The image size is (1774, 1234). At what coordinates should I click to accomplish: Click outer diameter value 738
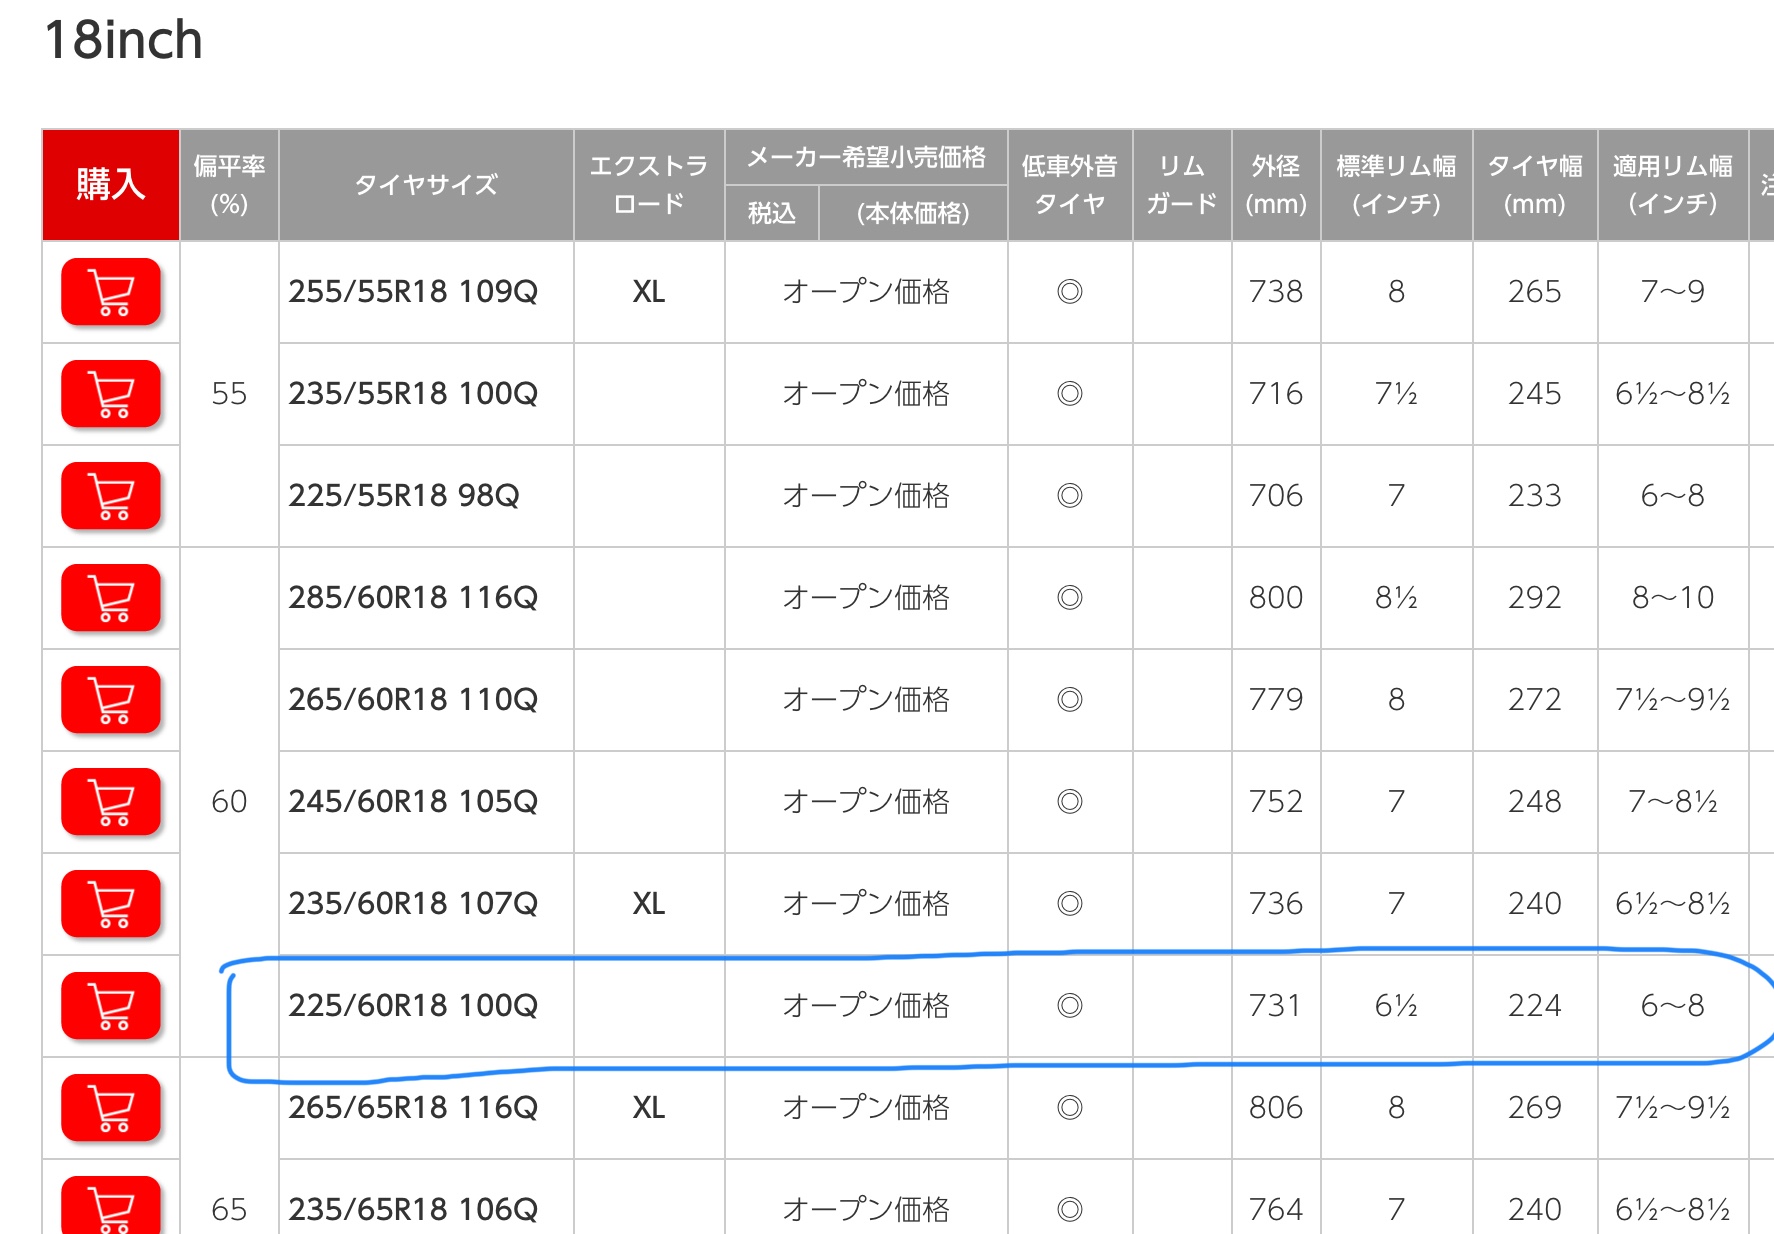[x=1276, y=292]
